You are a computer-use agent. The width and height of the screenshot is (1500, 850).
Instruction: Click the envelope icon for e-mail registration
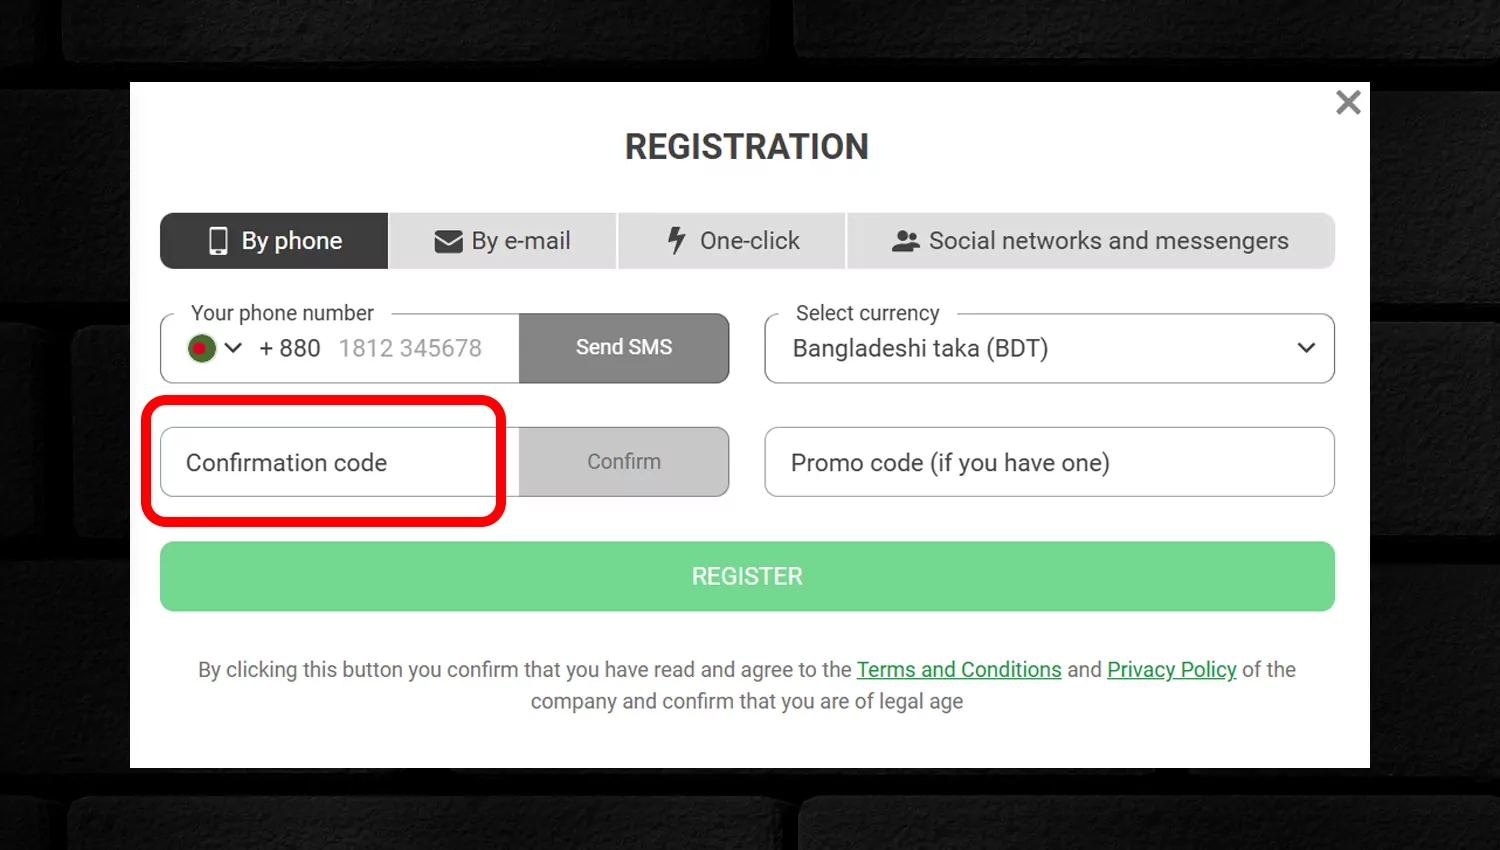448,241
